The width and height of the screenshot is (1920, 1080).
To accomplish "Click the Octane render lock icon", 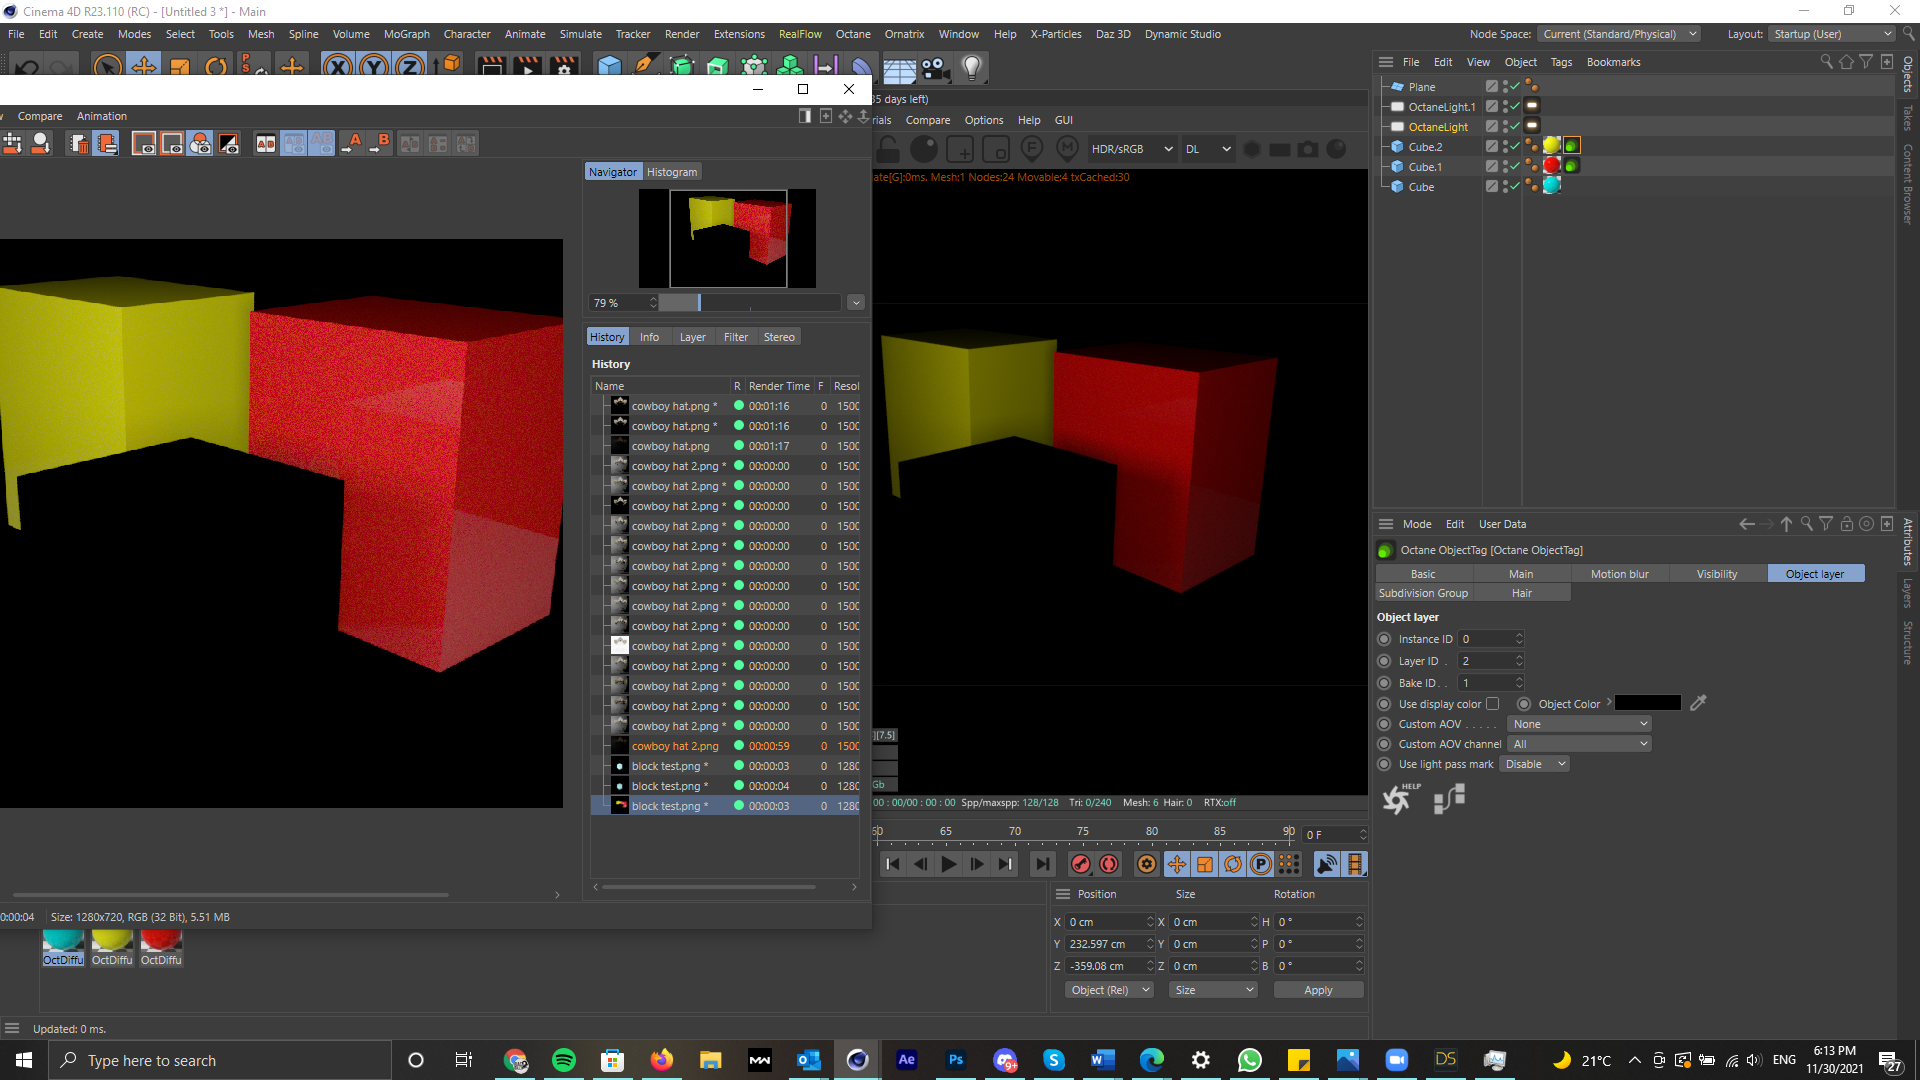I will click(888, 150).
